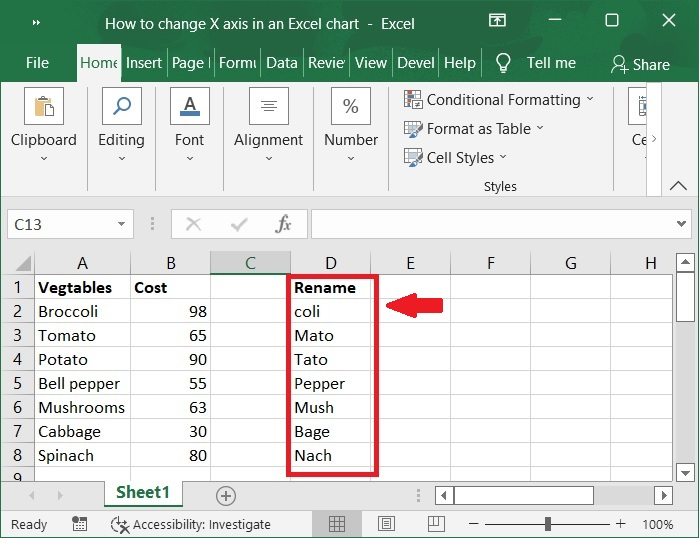Add a new sheet with plus icon

(x=226, y=495)
